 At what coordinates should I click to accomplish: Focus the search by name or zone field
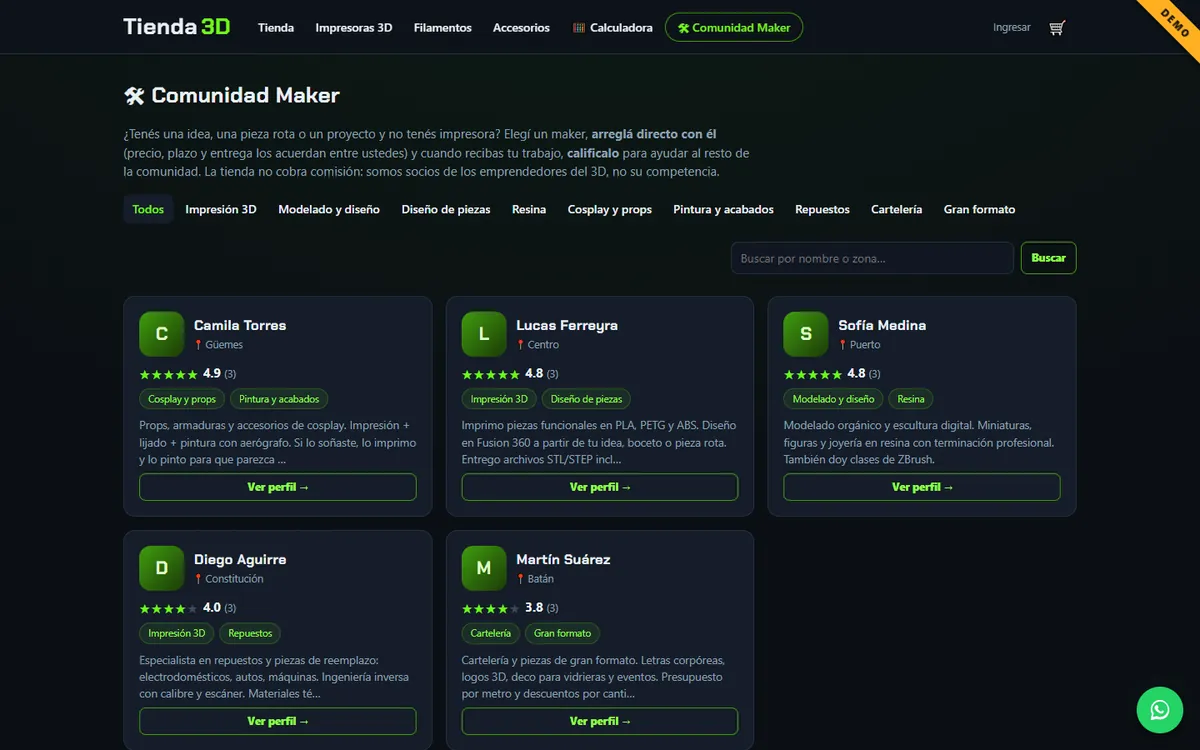click(872, 258)
